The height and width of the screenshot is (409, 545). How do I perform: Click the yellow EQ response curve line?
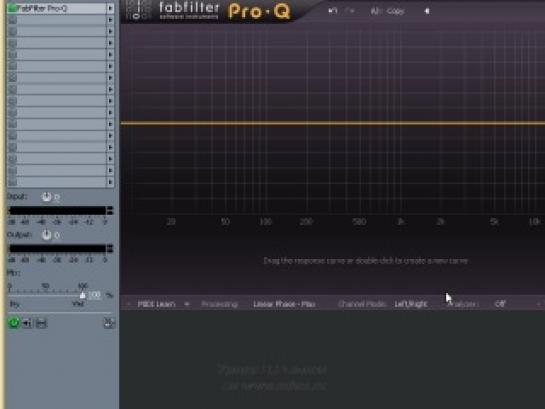coord(333,123)
